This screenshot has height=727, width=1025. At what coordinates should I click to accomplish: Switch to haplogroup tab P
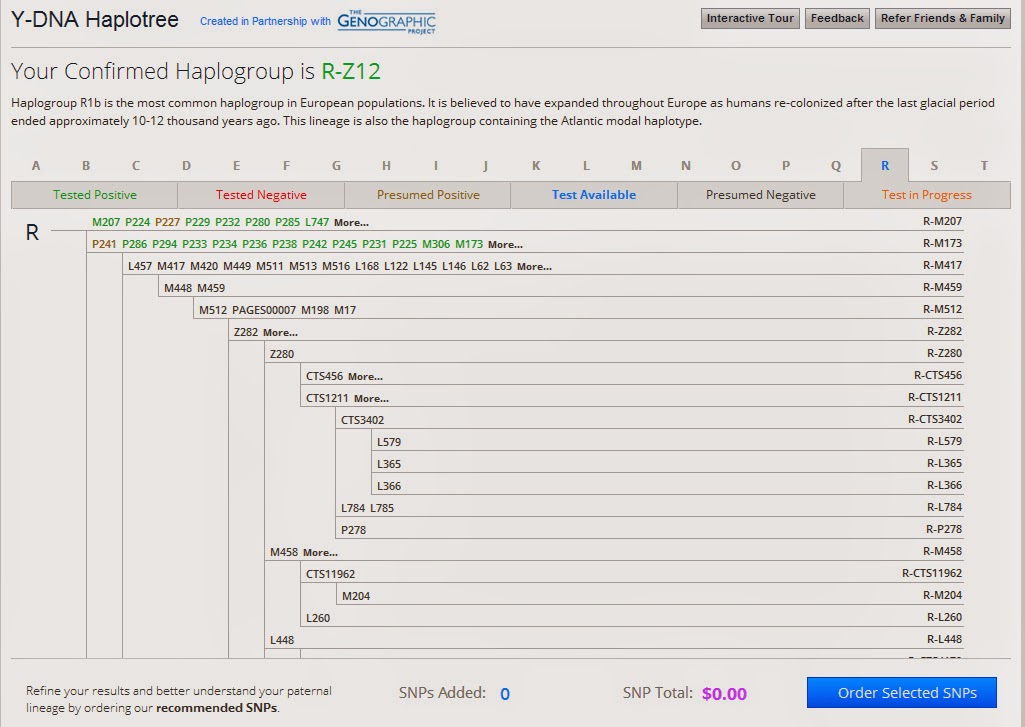pyautogui.click(x=786, y=165)
